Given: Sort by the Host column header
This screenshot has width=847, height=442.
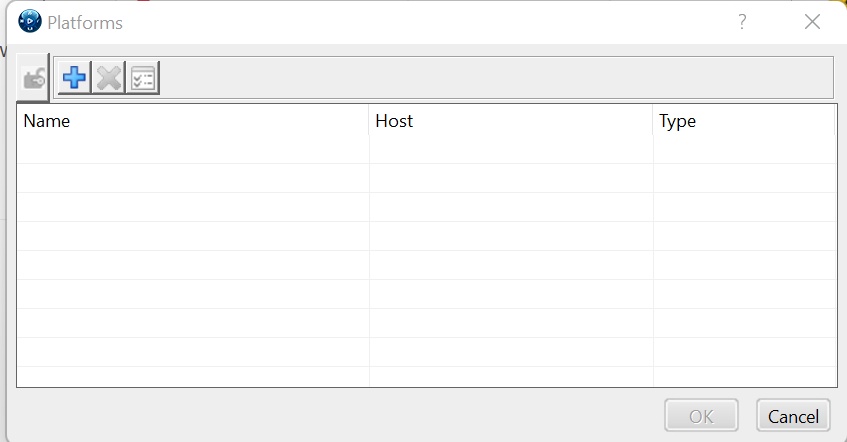Looking at the screenshot, I should [x=510, y=122].
